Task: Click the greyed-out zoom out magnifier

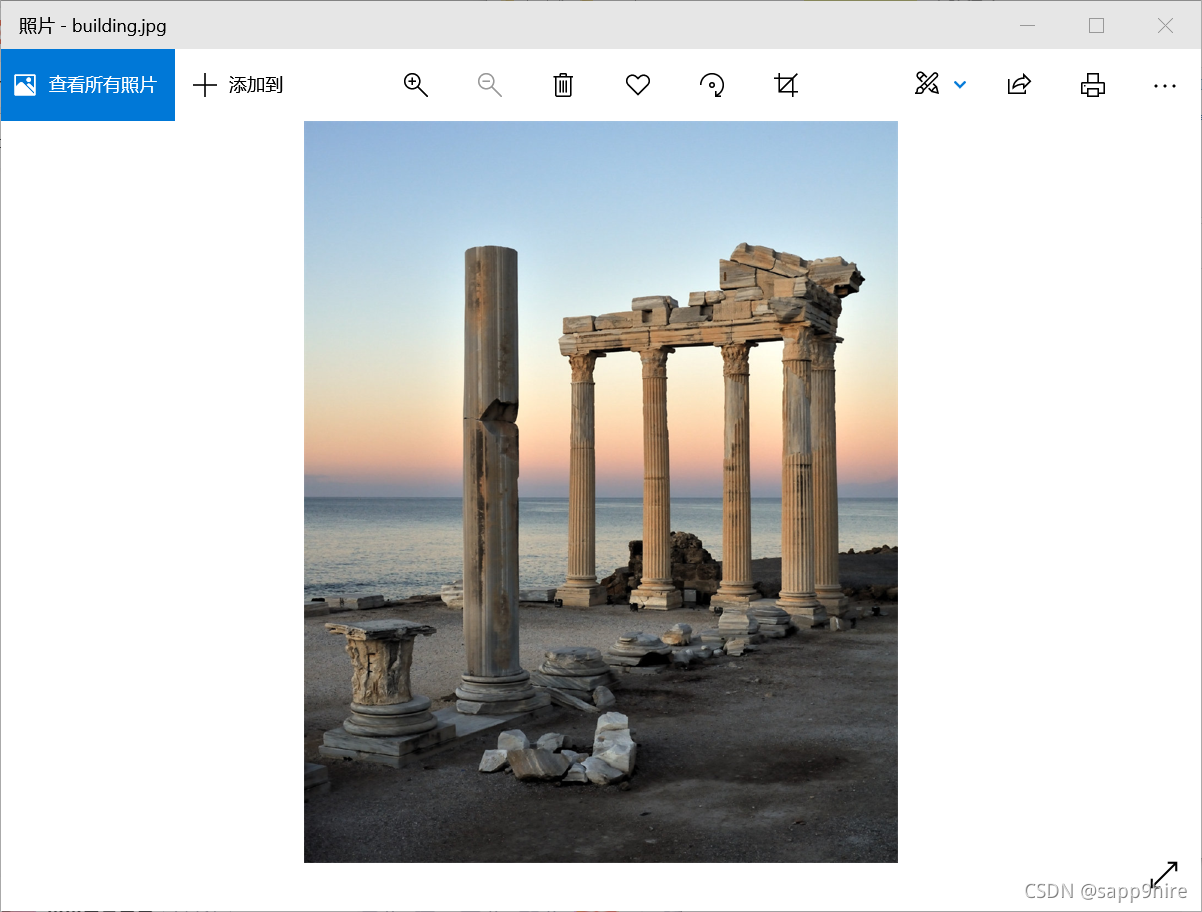Action: [x=490, y=85]
